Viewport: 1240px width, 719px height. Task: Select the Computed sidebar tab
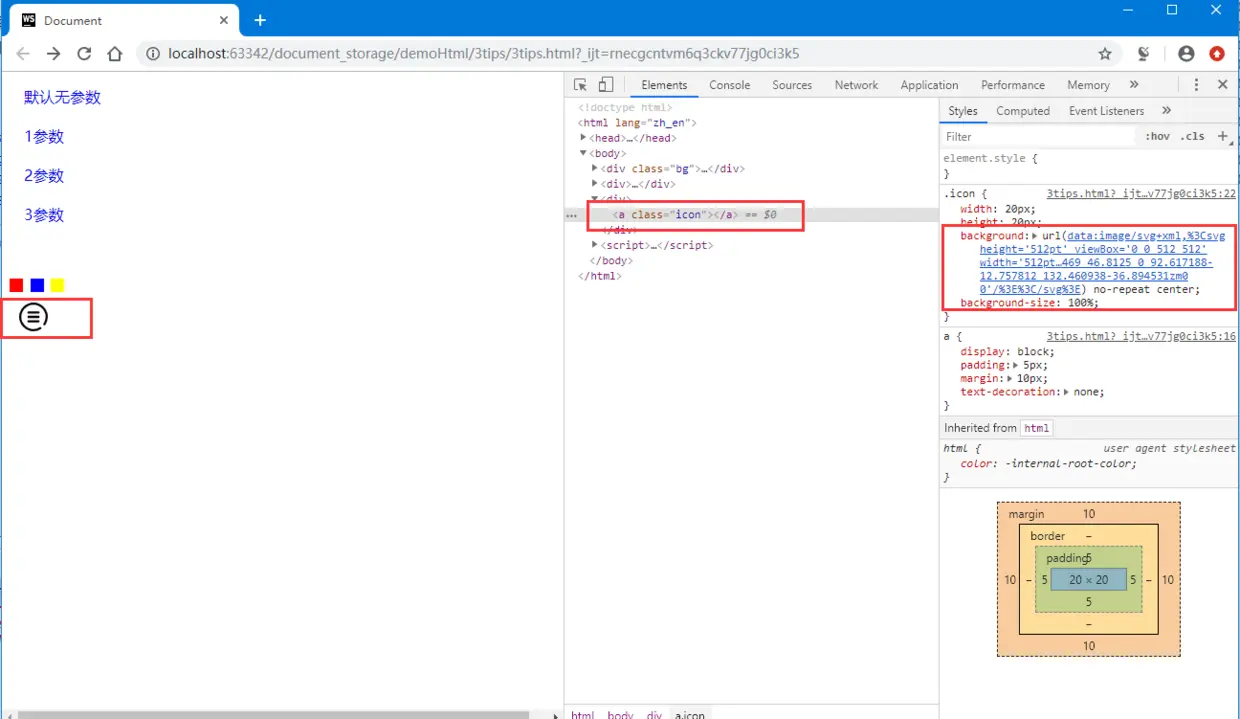coord(1023,111)
